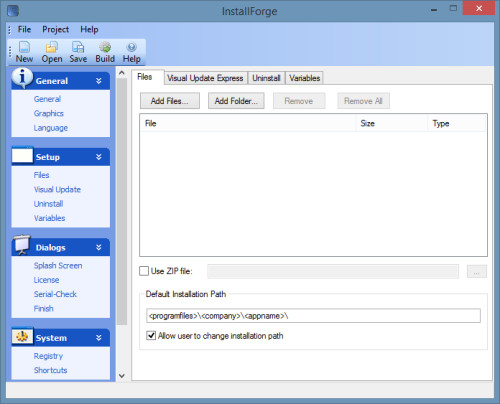Click the General section info icon

pos(22,78)
